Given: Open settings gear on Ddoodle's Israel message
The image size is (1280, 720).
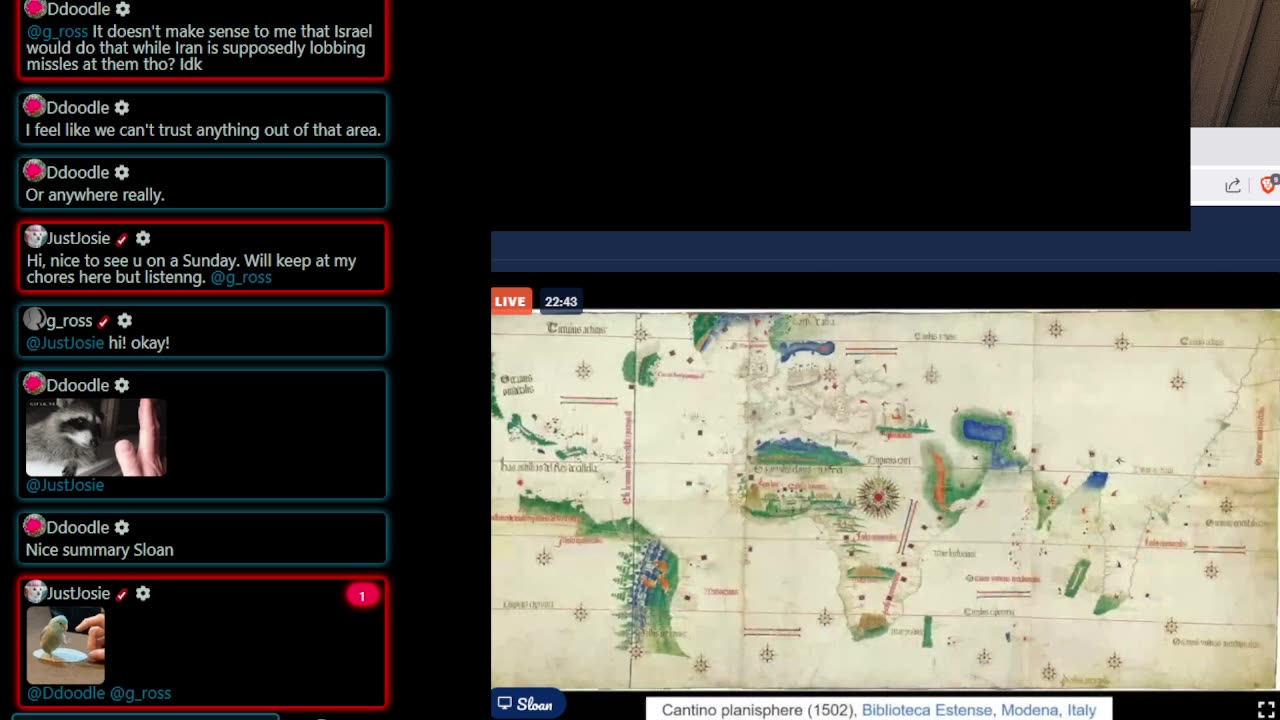Looking at the screenshot, I should pyautogui.click(x=122, y=9).
